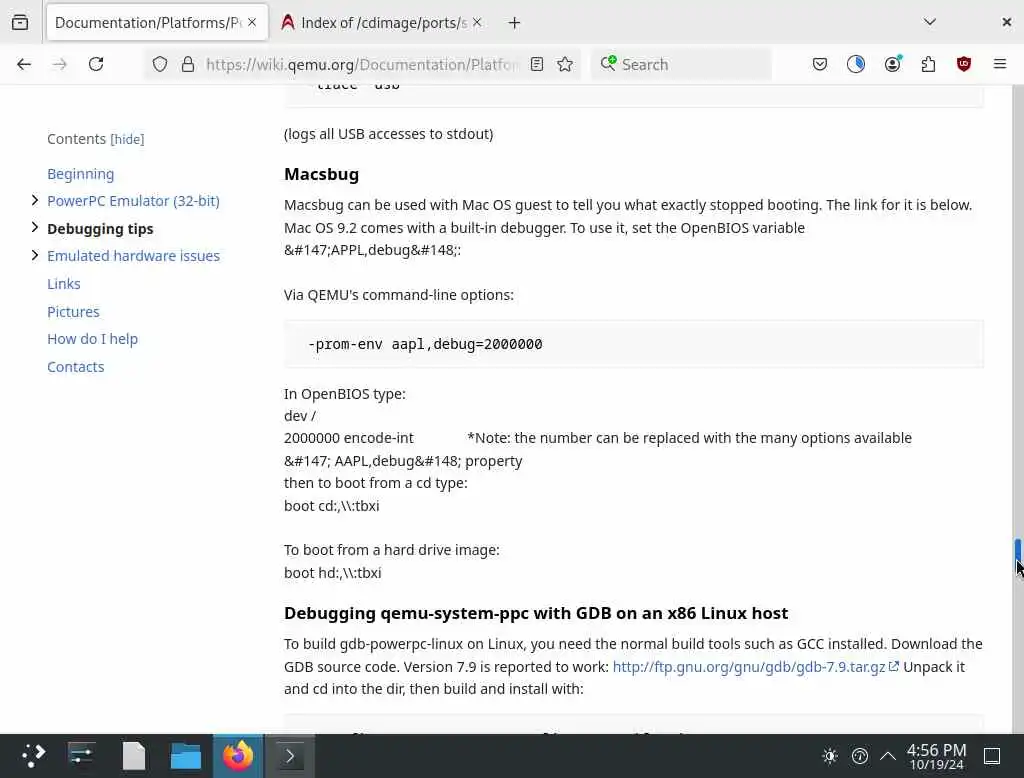This screenshot has height=778, width=1024.
Task: Open the clock showing 4:56 PM
Action: tap(936, 756)
